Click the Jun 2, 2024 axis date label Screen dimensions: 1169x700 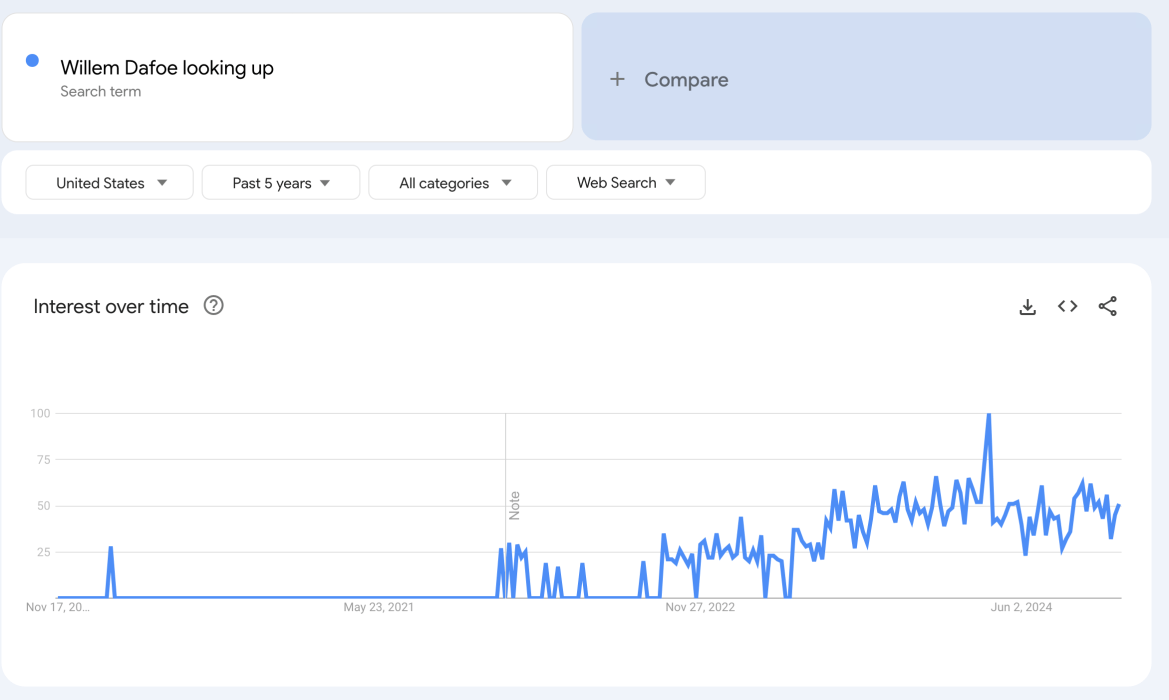[x=1021, y=607]
